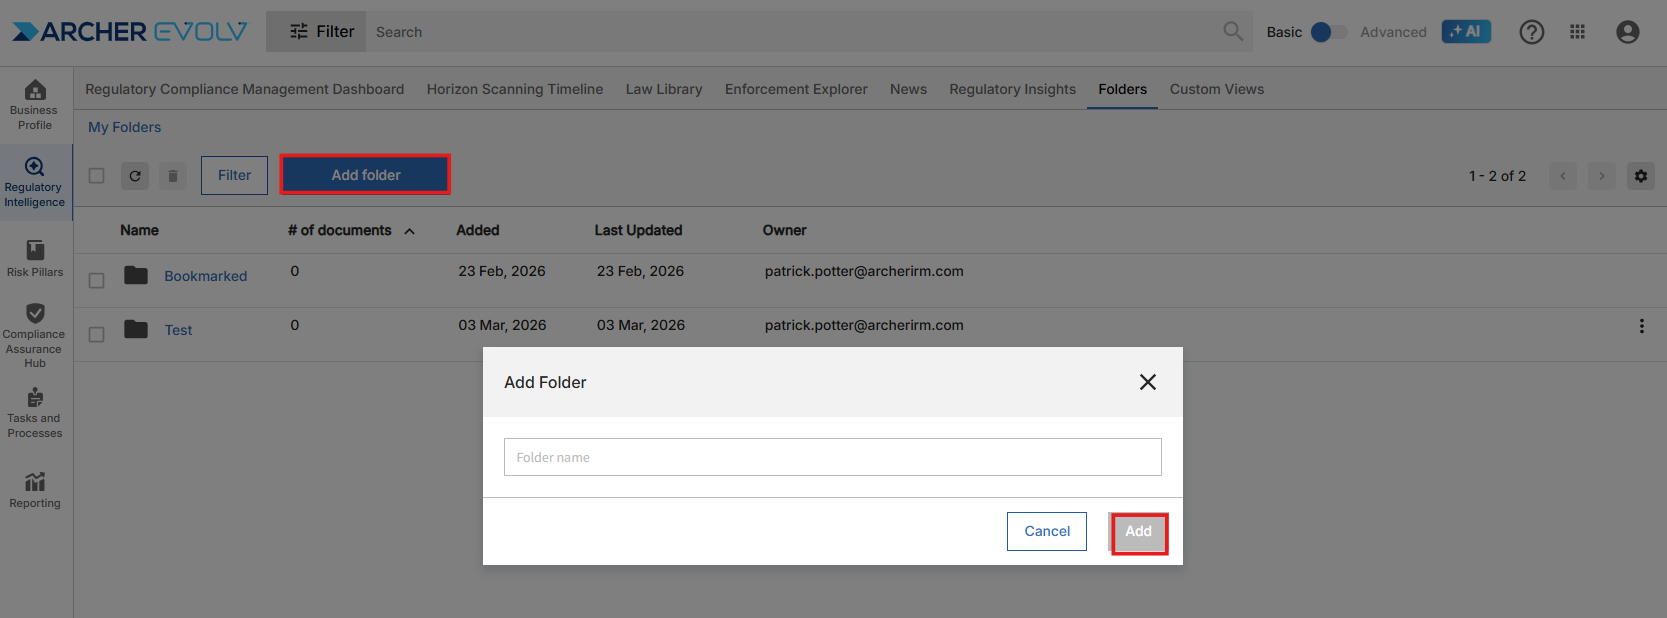Switch to the Law Library tab

click(x=664, y=89)
